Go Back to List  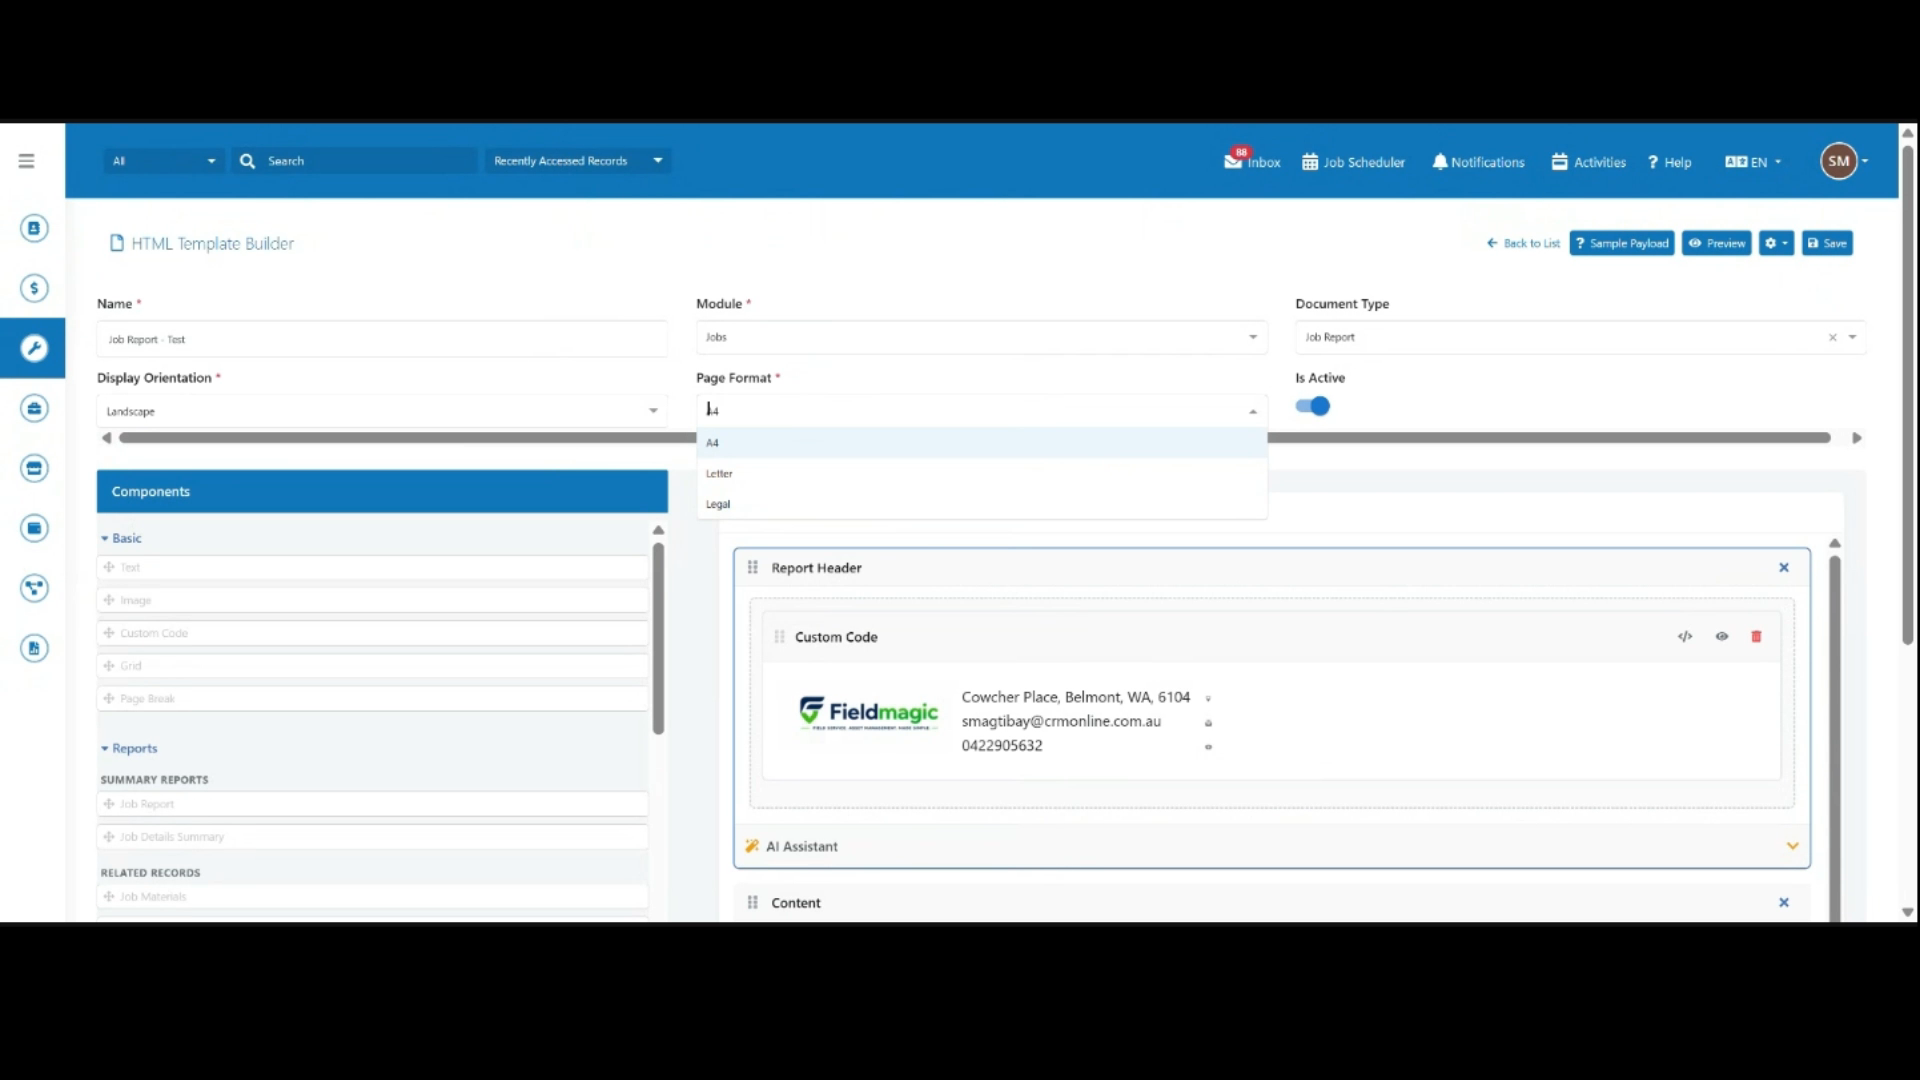tap(1523, 243)
